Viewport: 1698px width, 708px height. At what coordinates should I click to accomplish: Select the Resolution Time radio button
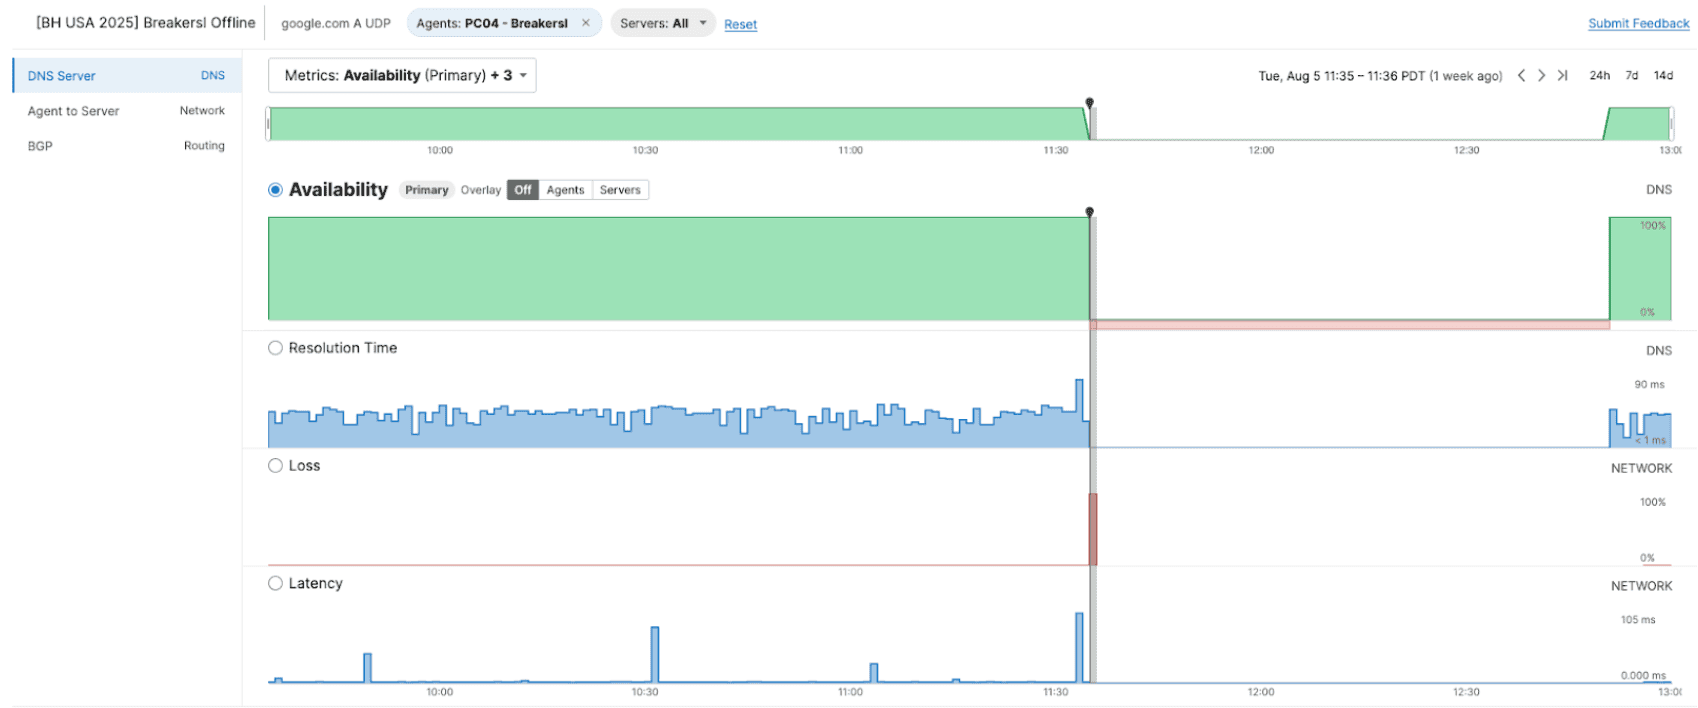[x=275, y=348]
